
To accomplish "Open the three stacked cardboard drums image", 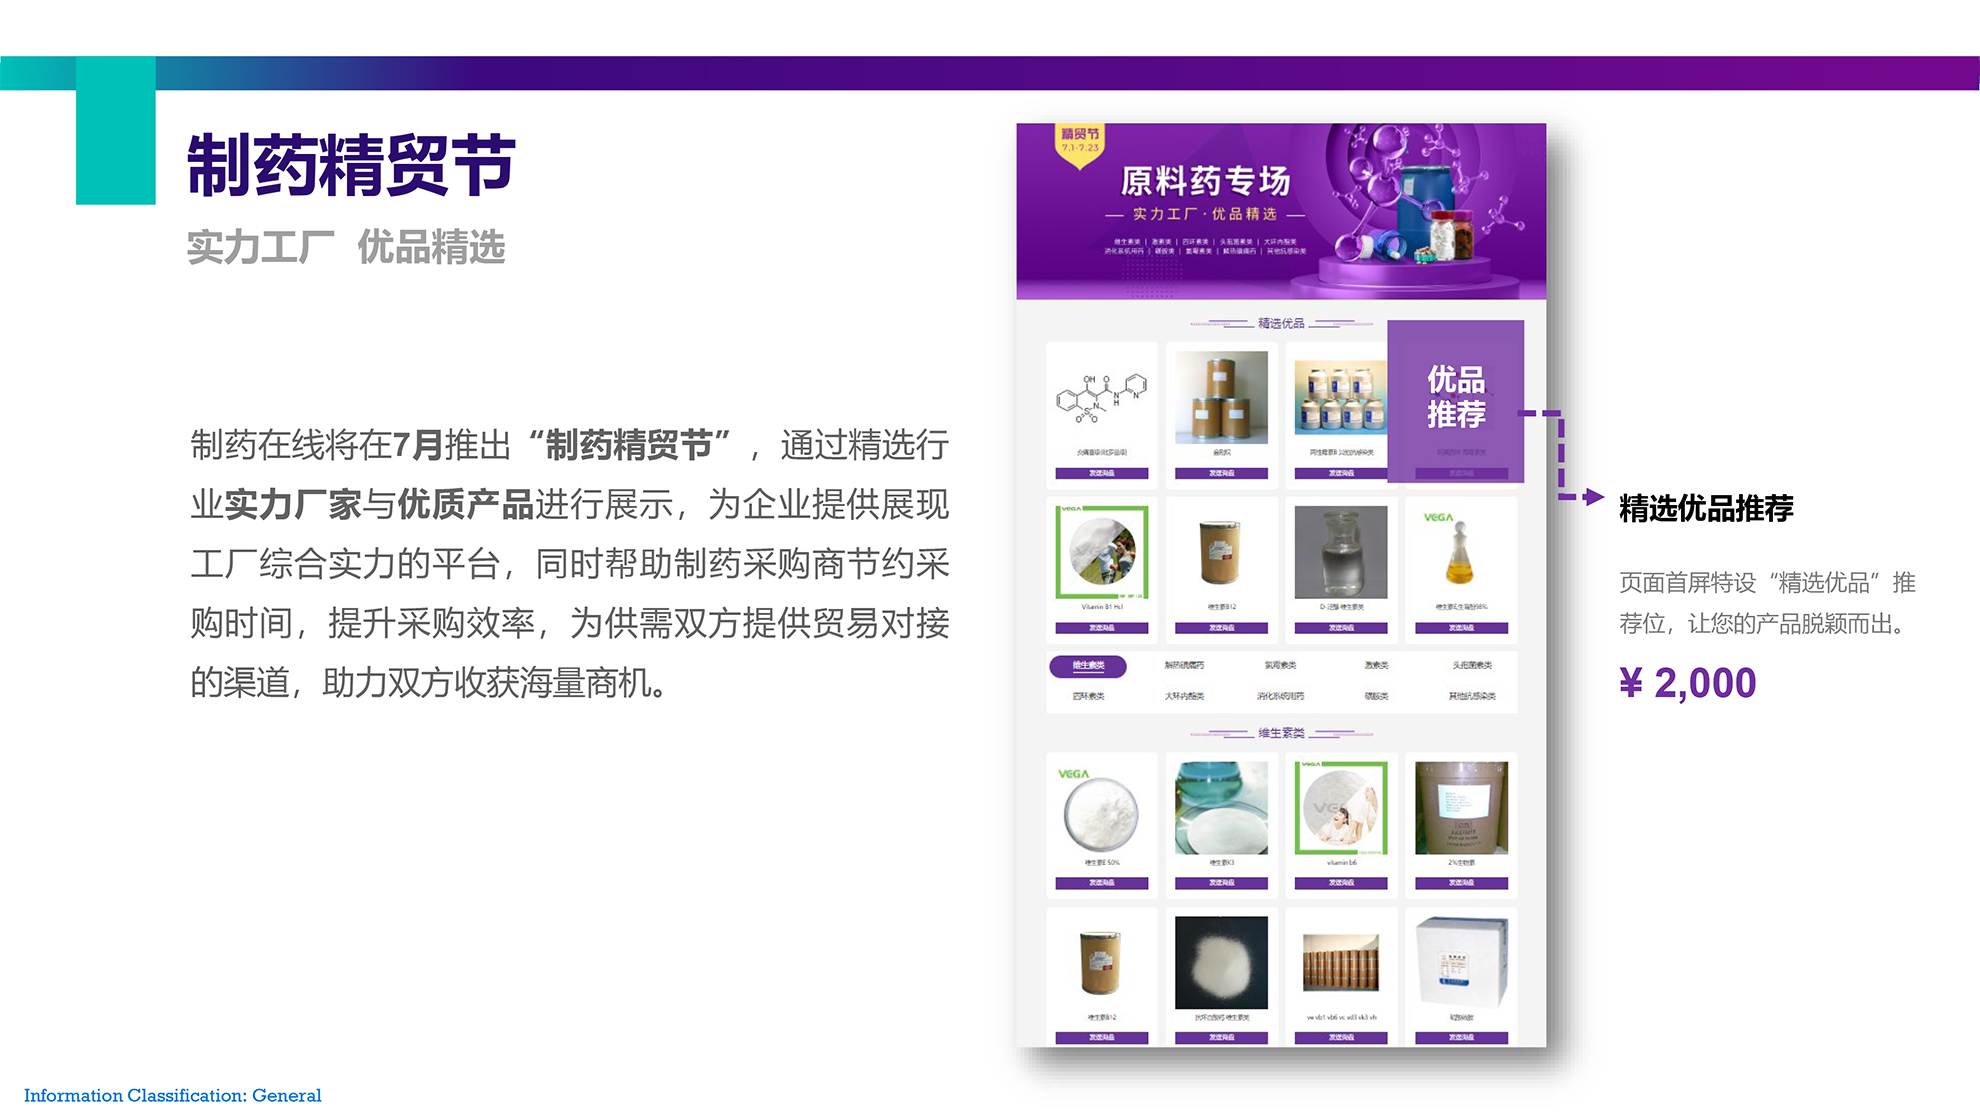I will coord(1221,398).
